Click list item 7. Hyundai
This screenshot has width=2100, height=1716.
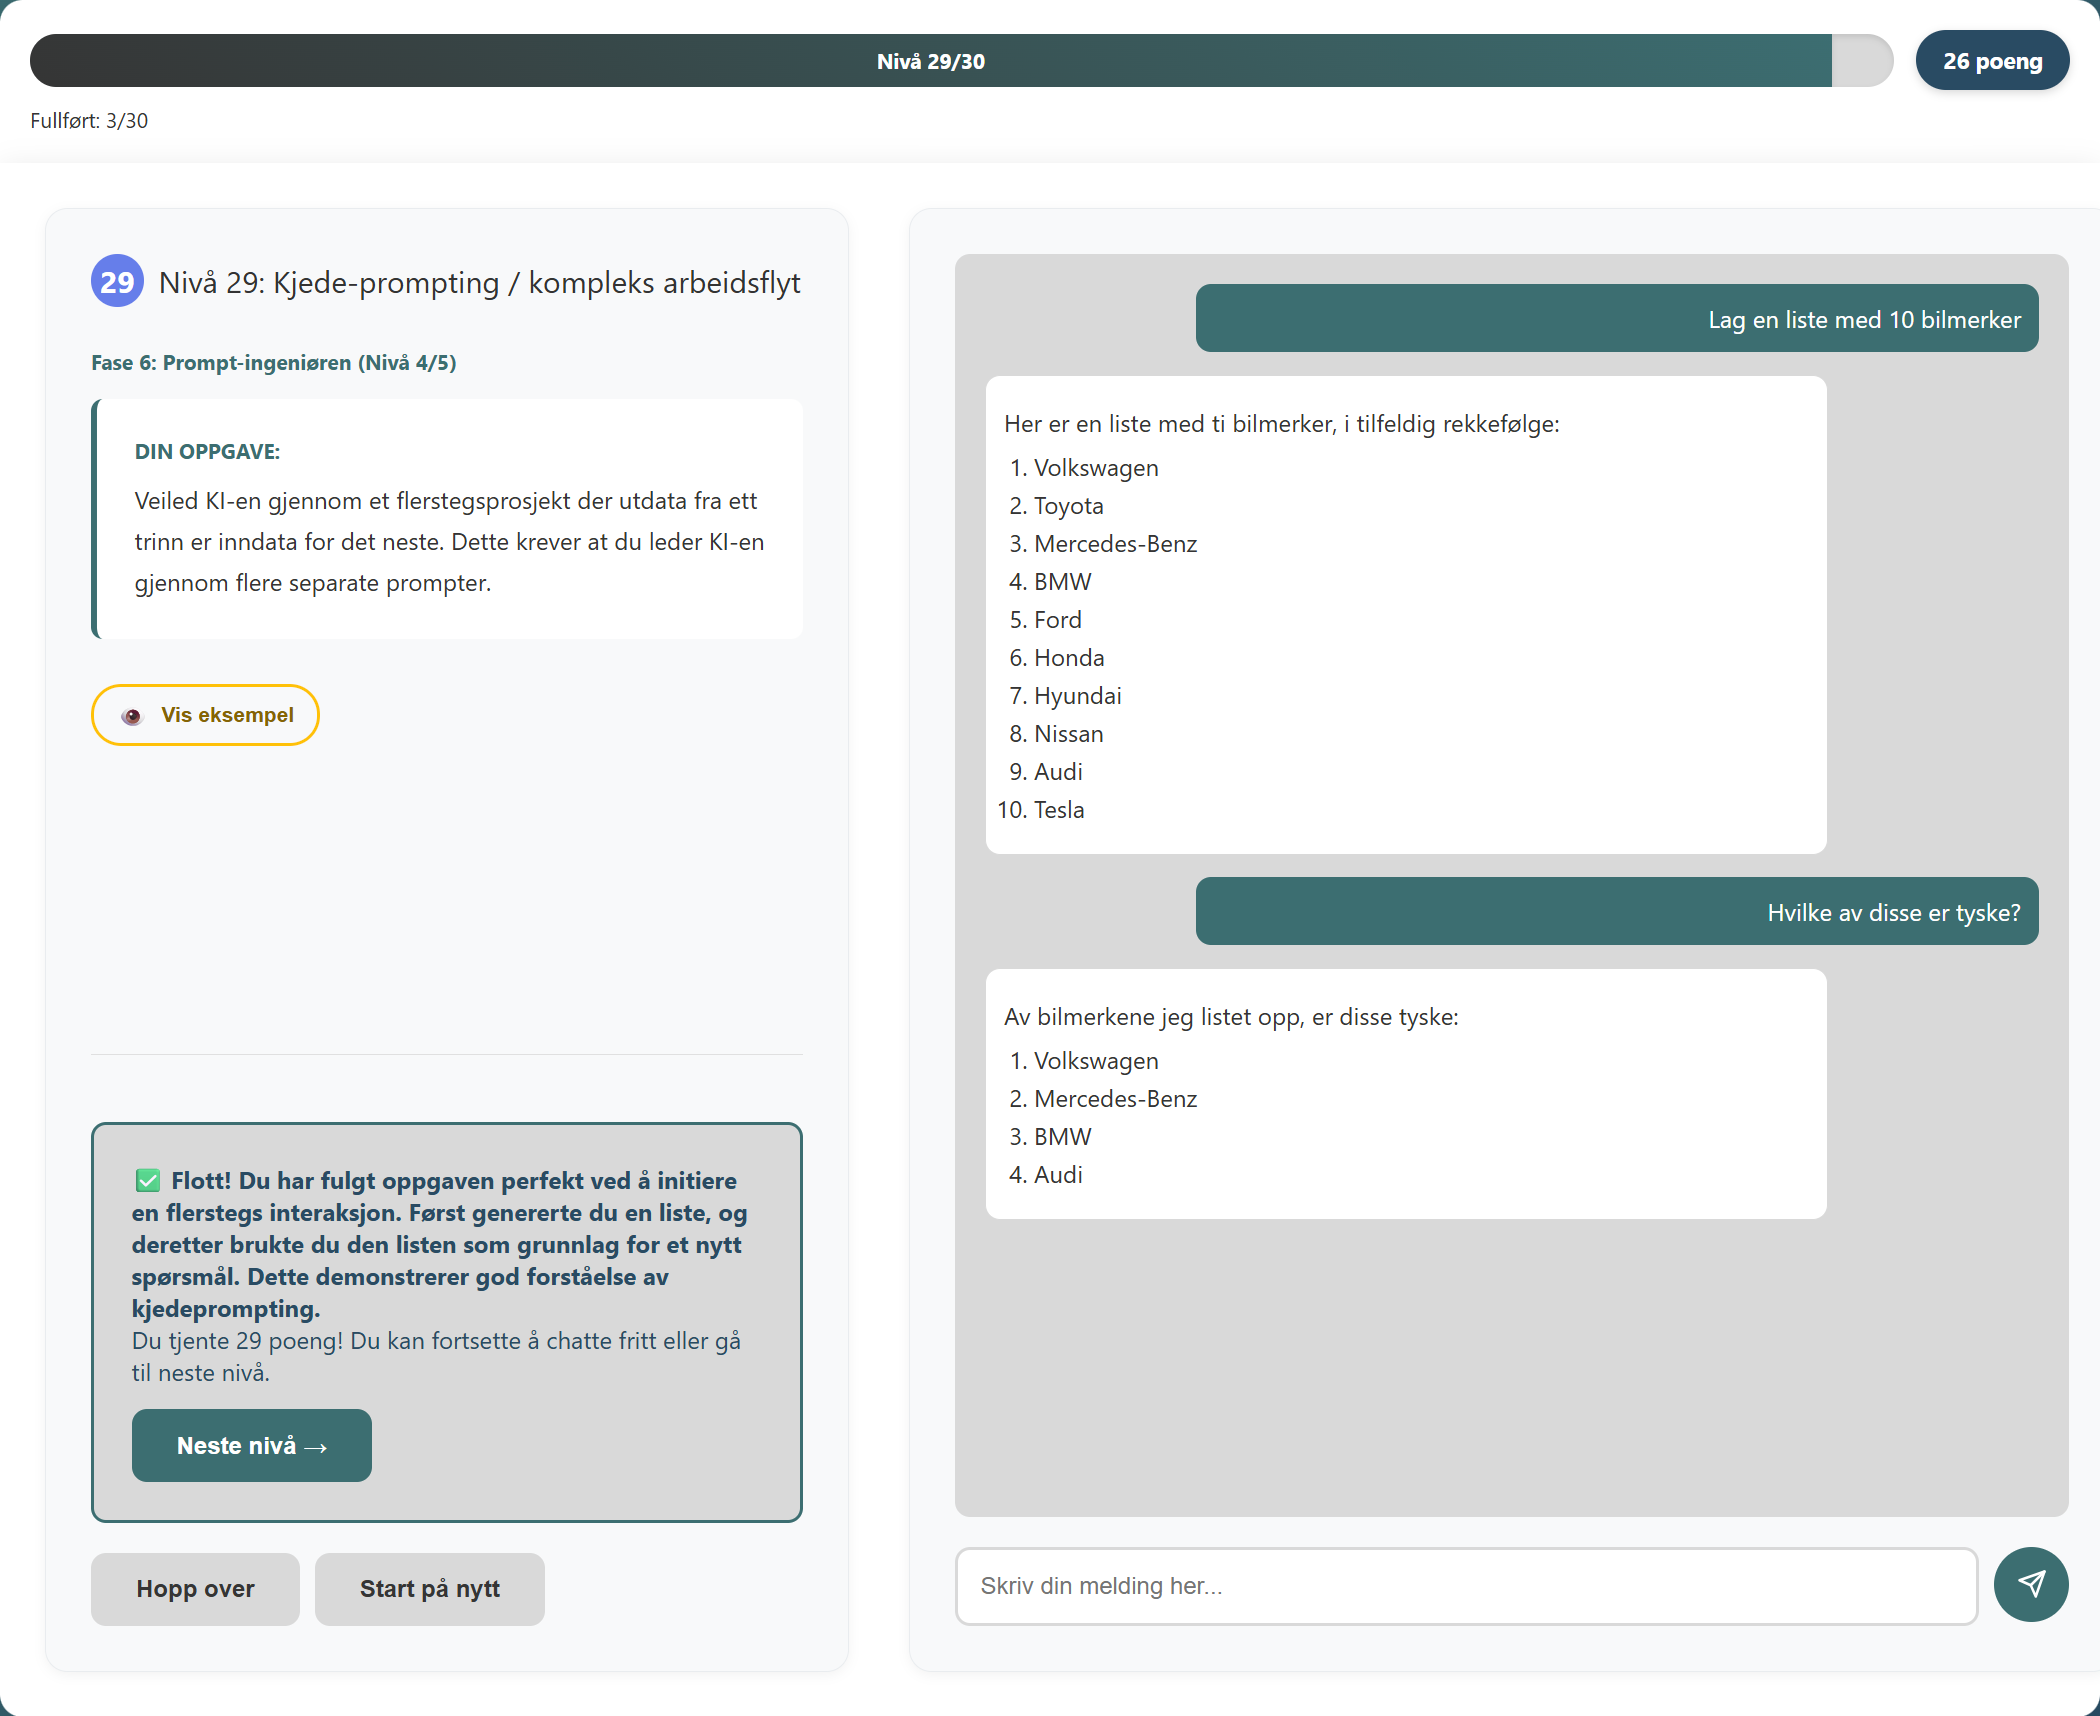(1065, 696)
